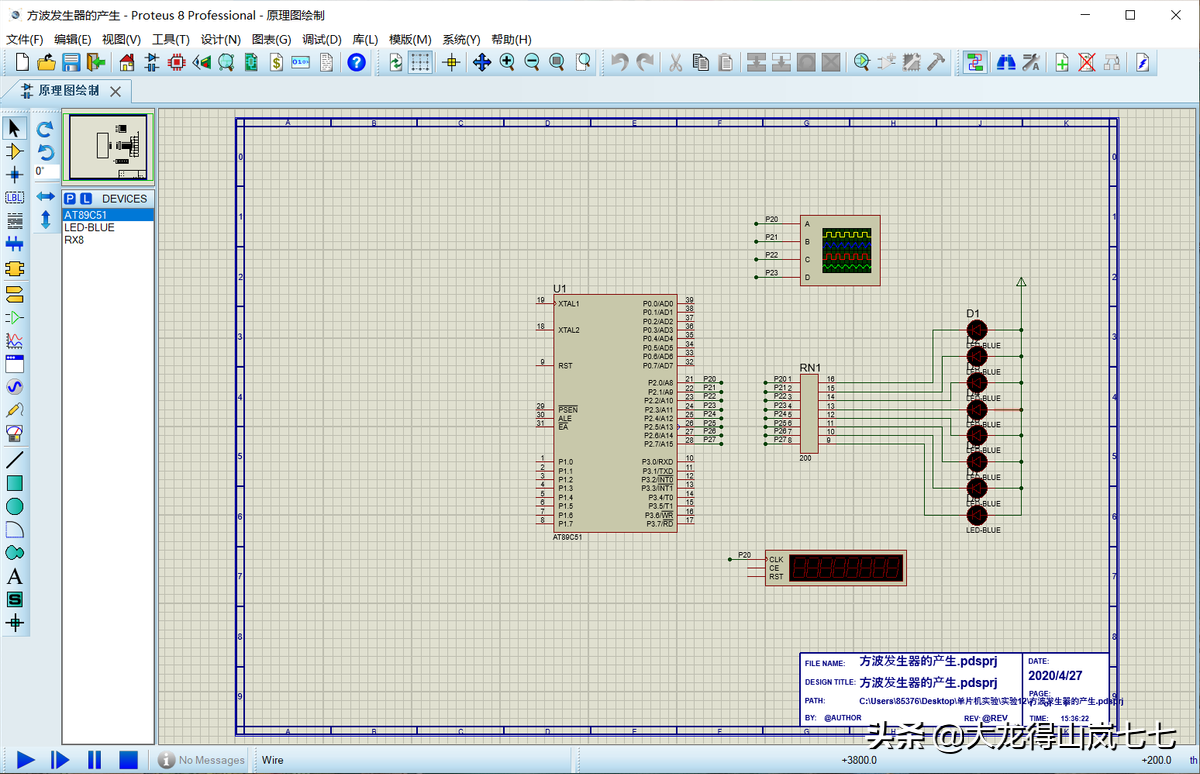Click the Save Project toolbar icon

click(x=71, y=62)
